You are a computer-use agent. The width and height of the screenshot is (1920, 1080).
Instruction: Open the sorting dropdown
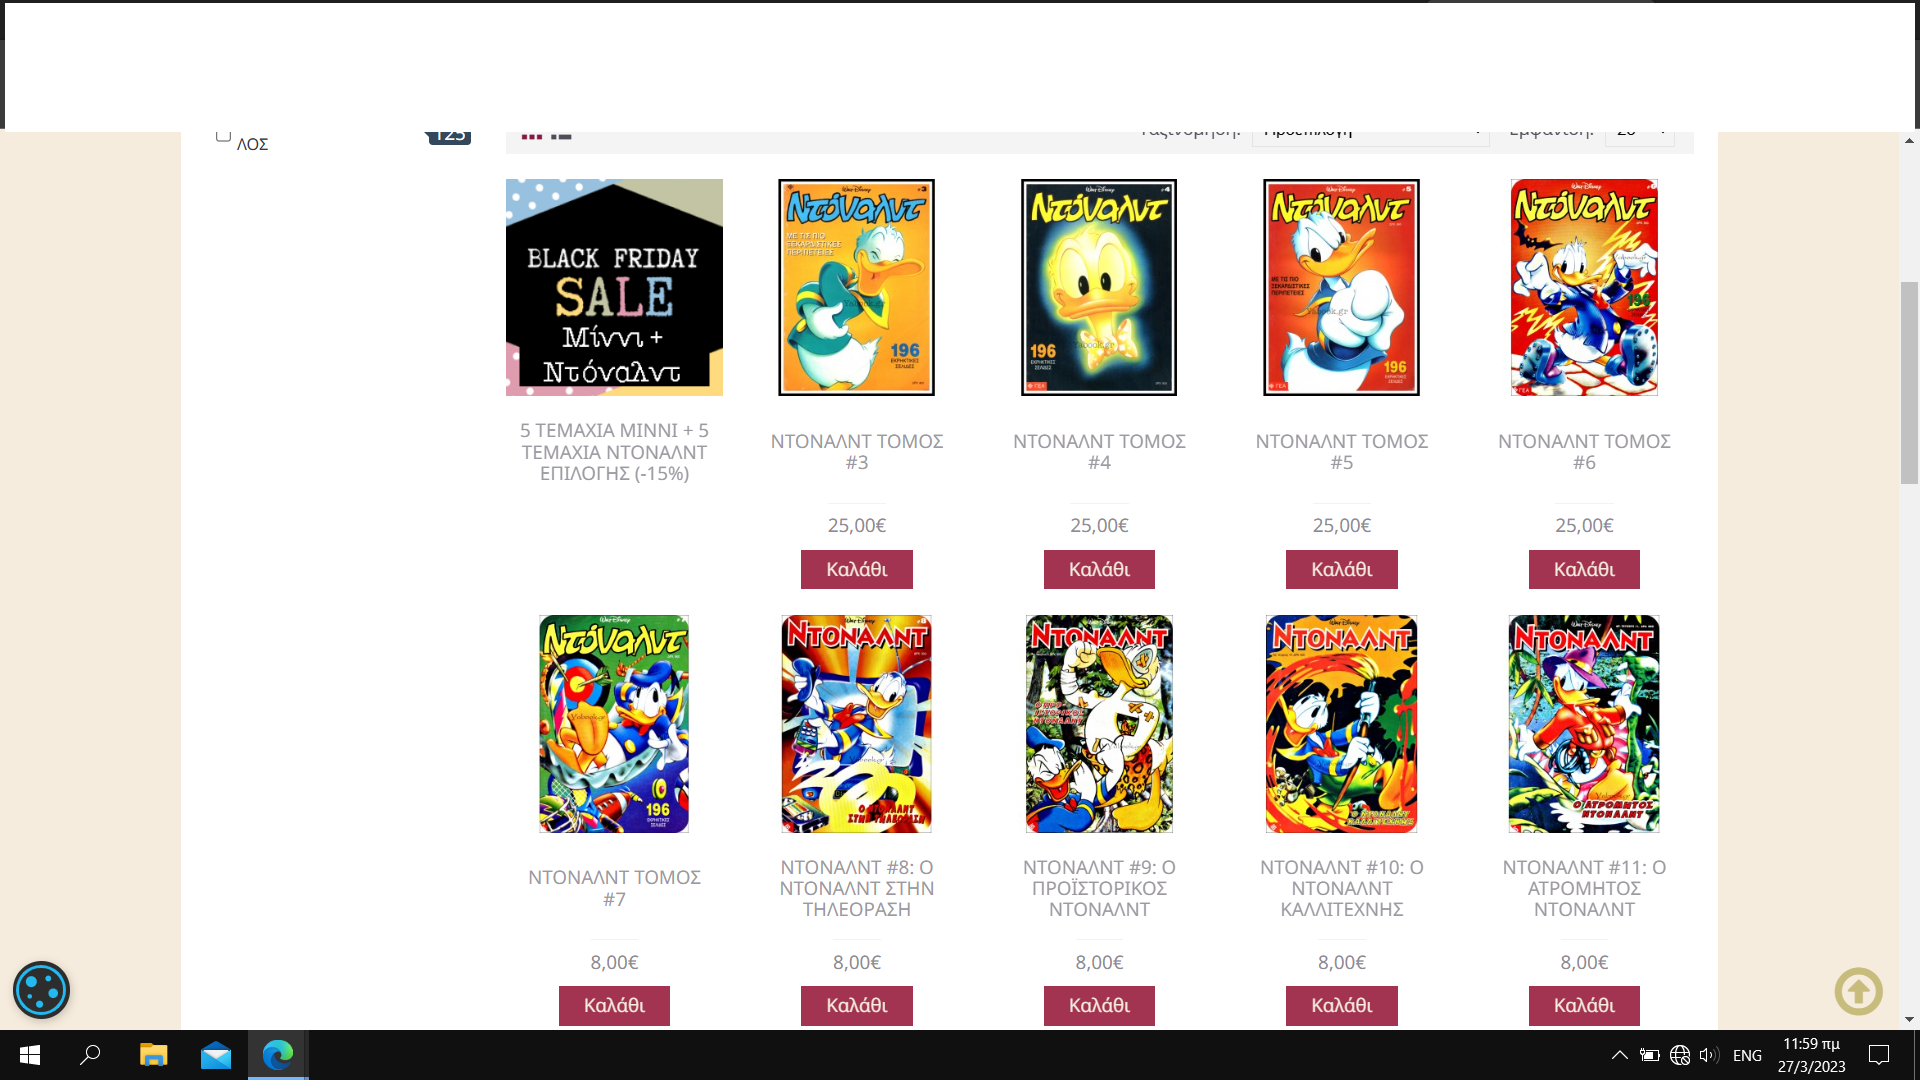point(1370,137)
